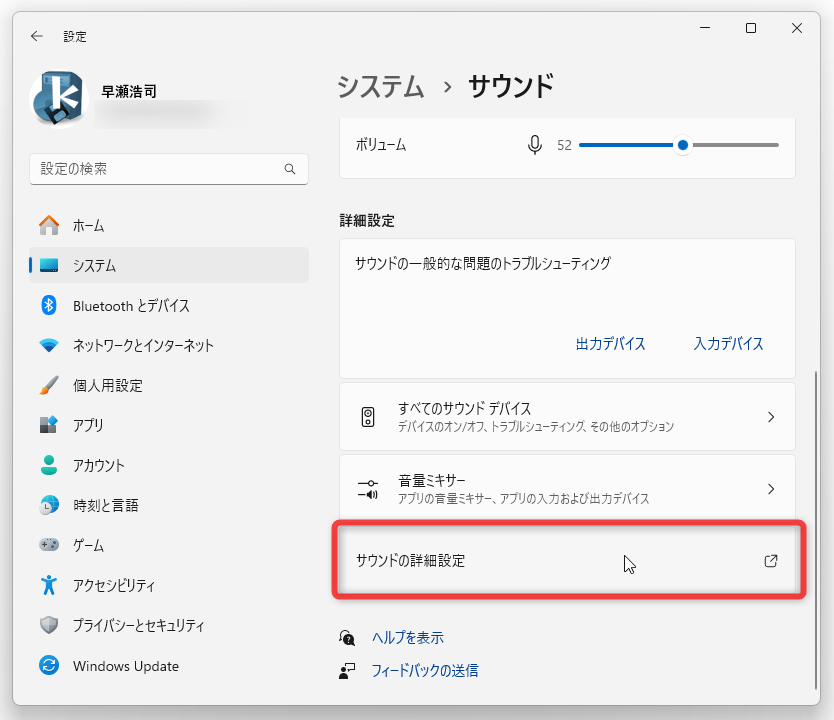Click the 詳細設定 section heading
The height and width of the screenshot is (720, 834).
367,221
